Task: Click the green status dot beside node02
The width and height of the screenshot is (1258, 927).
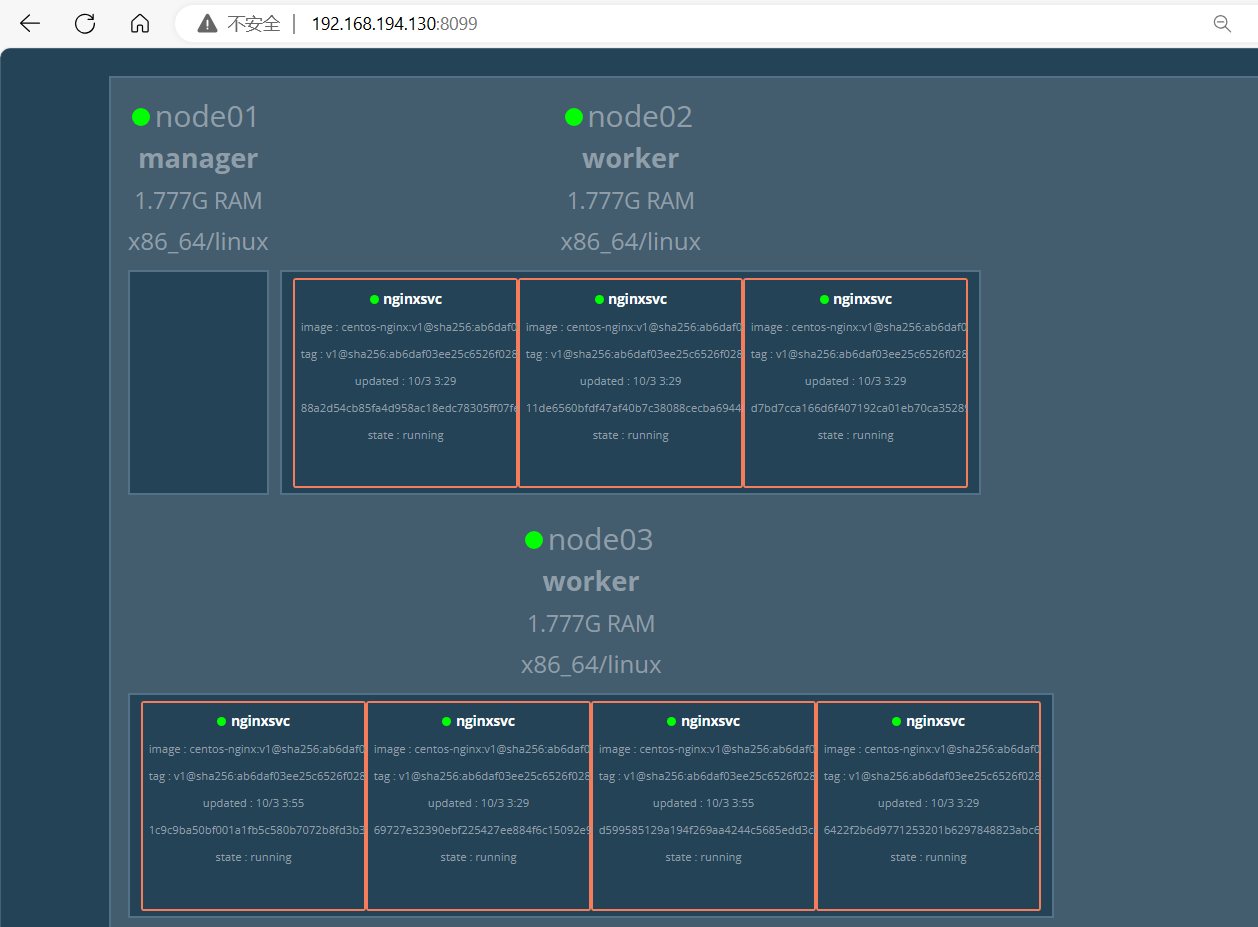Action: (x=573, y=117)
